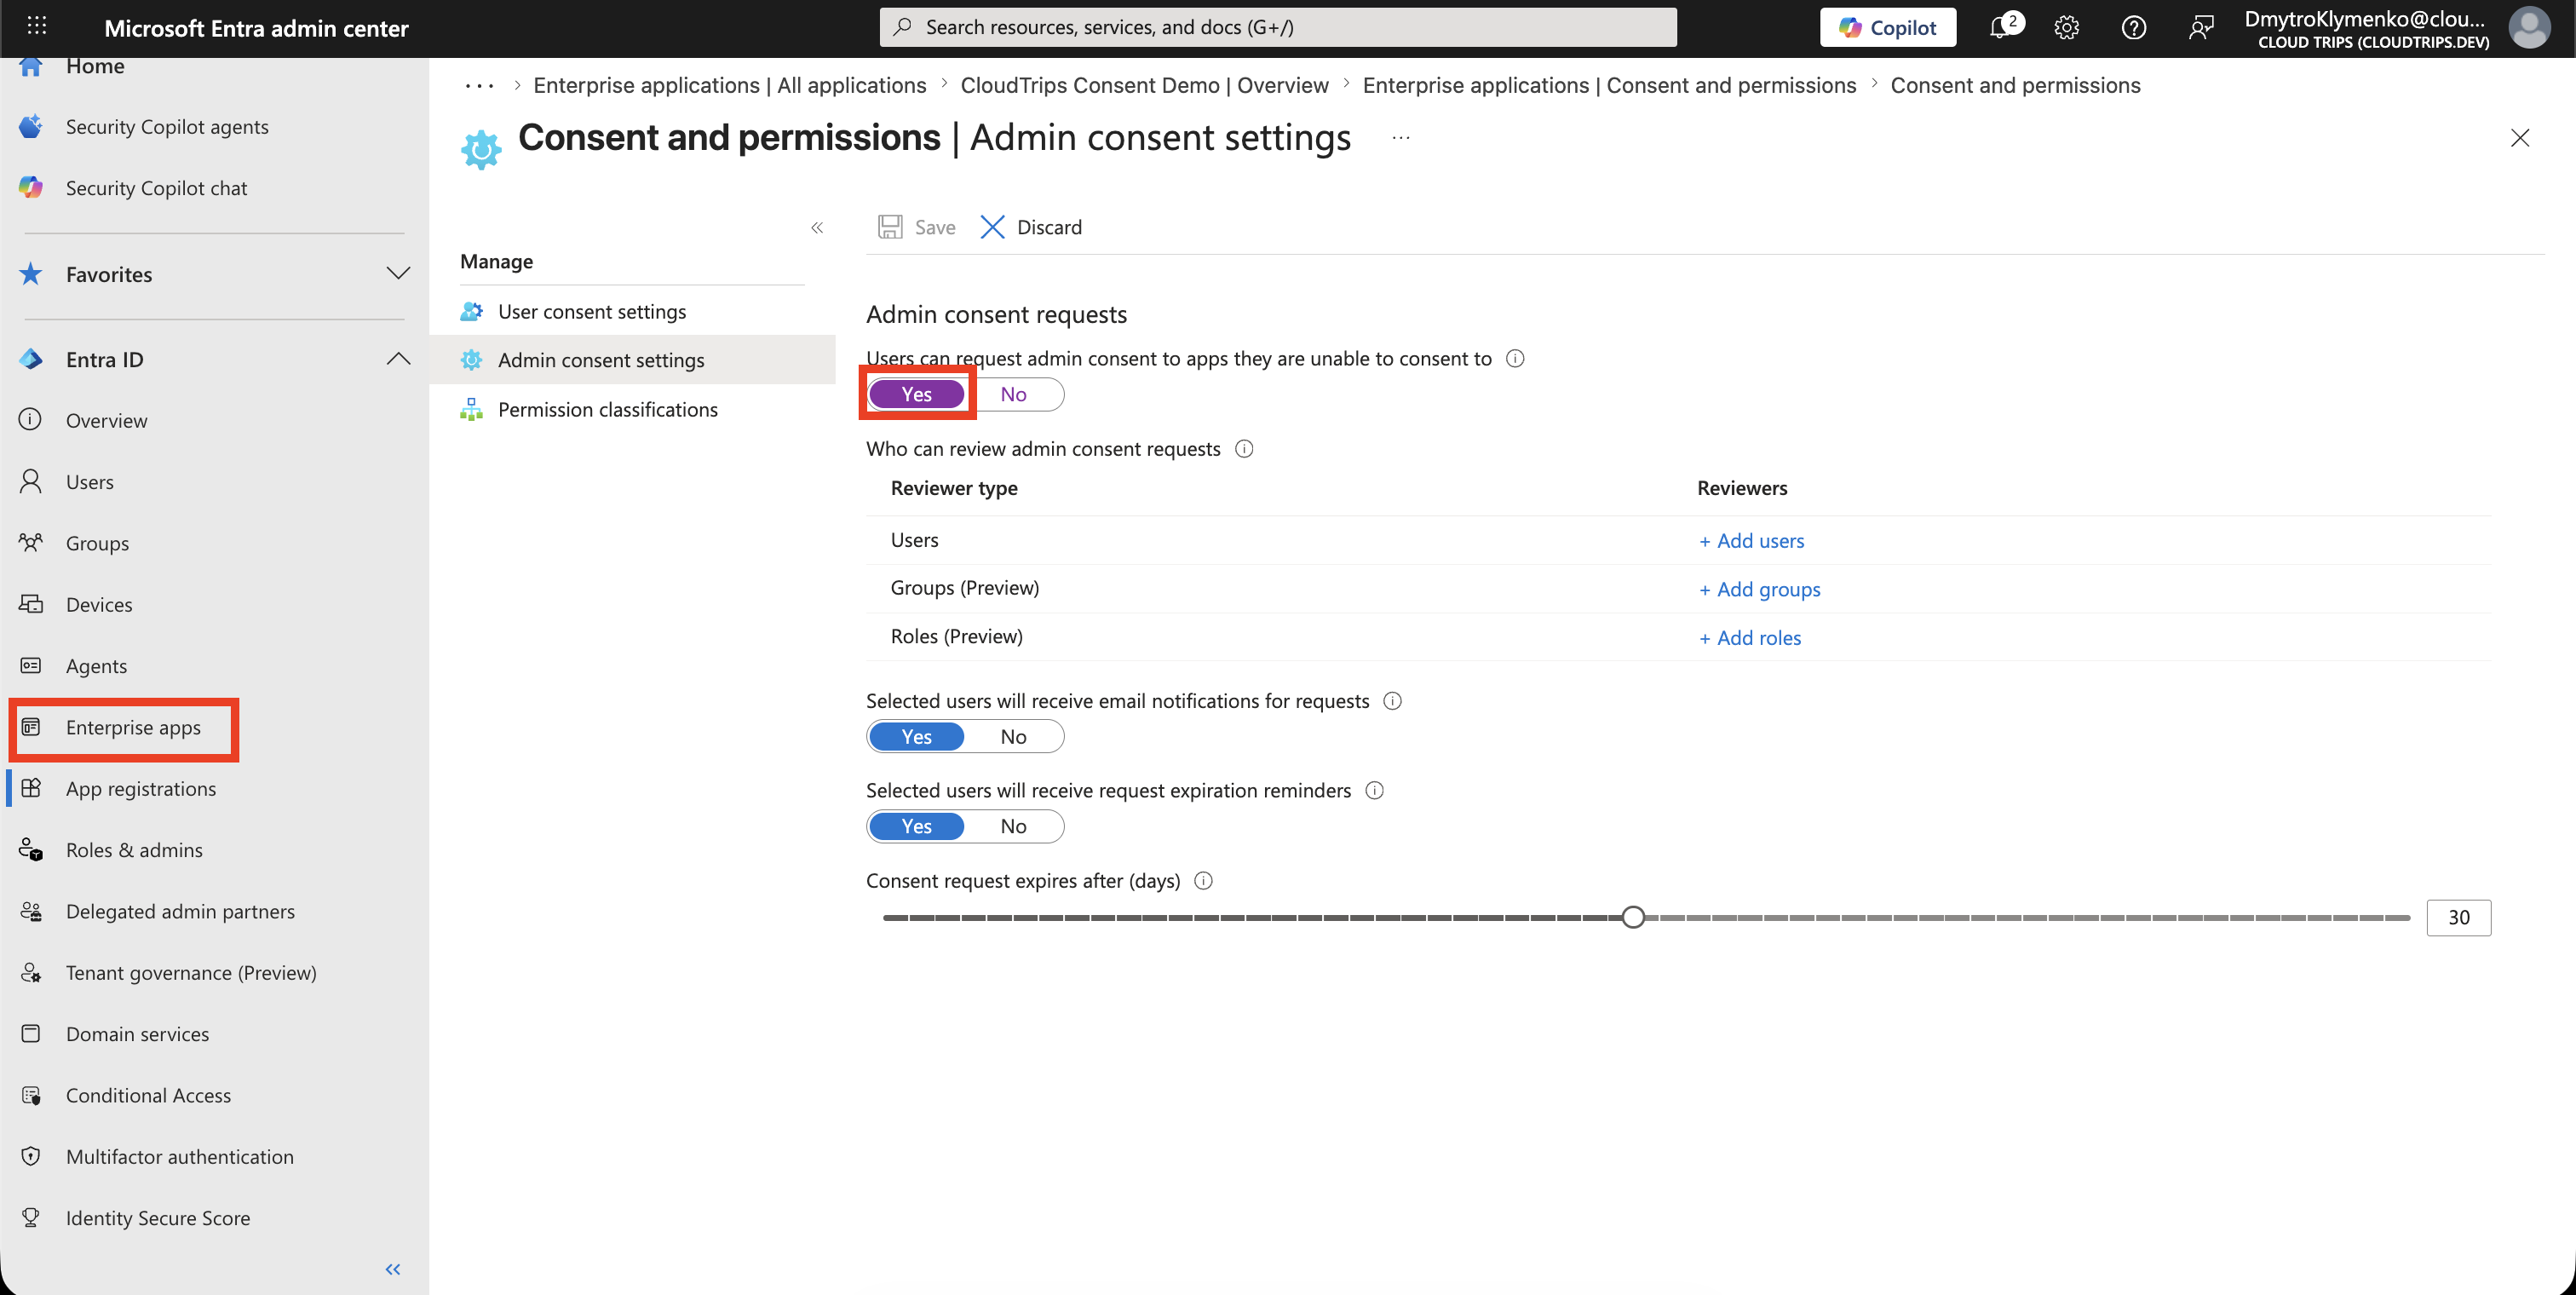The width and height of the screenshot is (2576, 1295).
Task: Select Admin consent settings menu item
Action: pos(633,360)
